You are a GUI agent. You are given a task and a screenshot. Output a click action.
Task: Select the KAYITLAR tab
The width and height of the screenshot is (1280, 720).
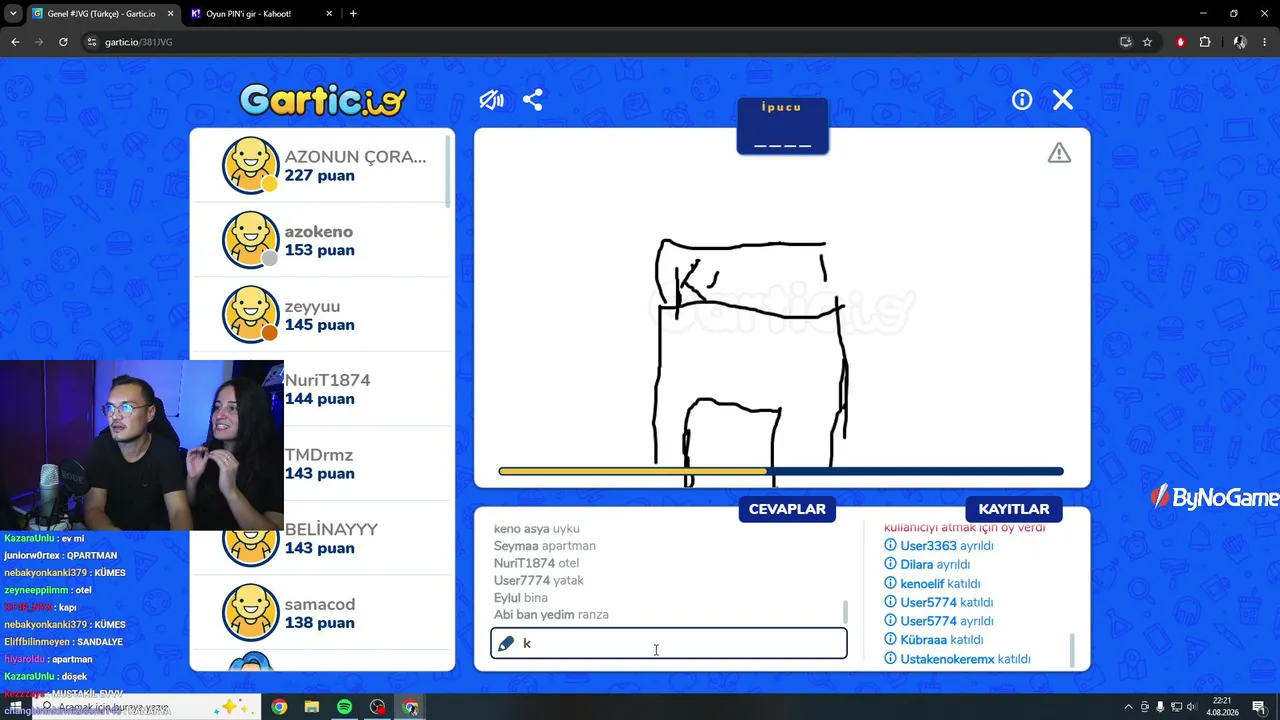click(x=1014, y=509)
